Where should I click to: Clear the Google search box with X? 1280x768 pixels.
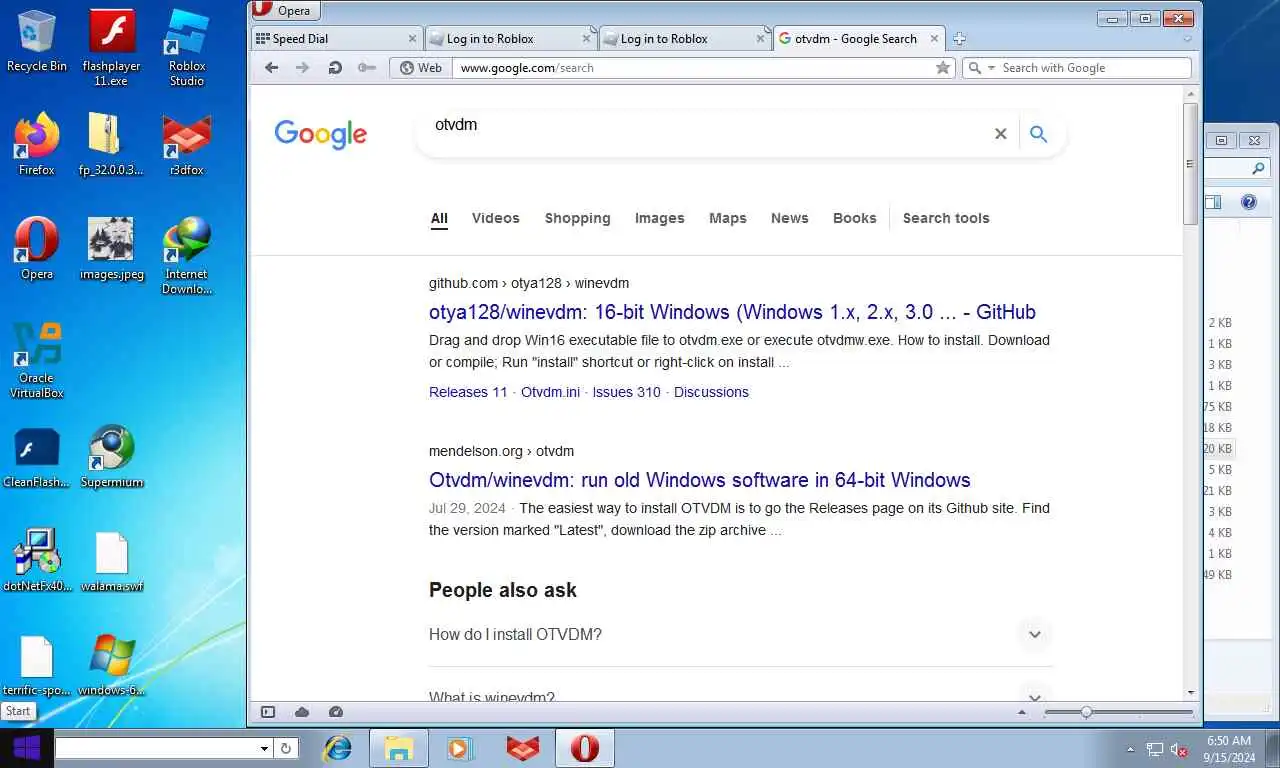[1000, 134]
